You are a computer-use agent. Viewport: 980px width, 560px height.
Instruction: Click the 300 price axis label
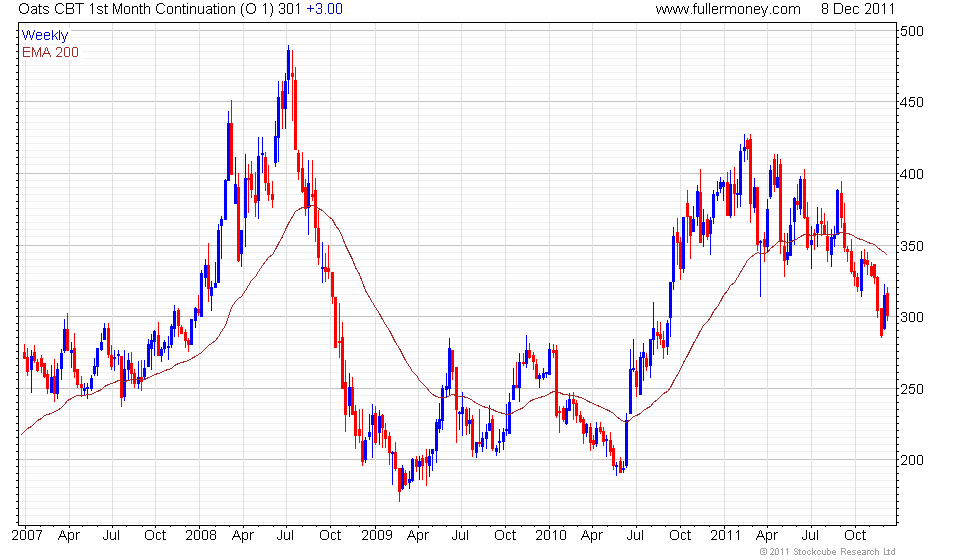[x=911, y=318]
